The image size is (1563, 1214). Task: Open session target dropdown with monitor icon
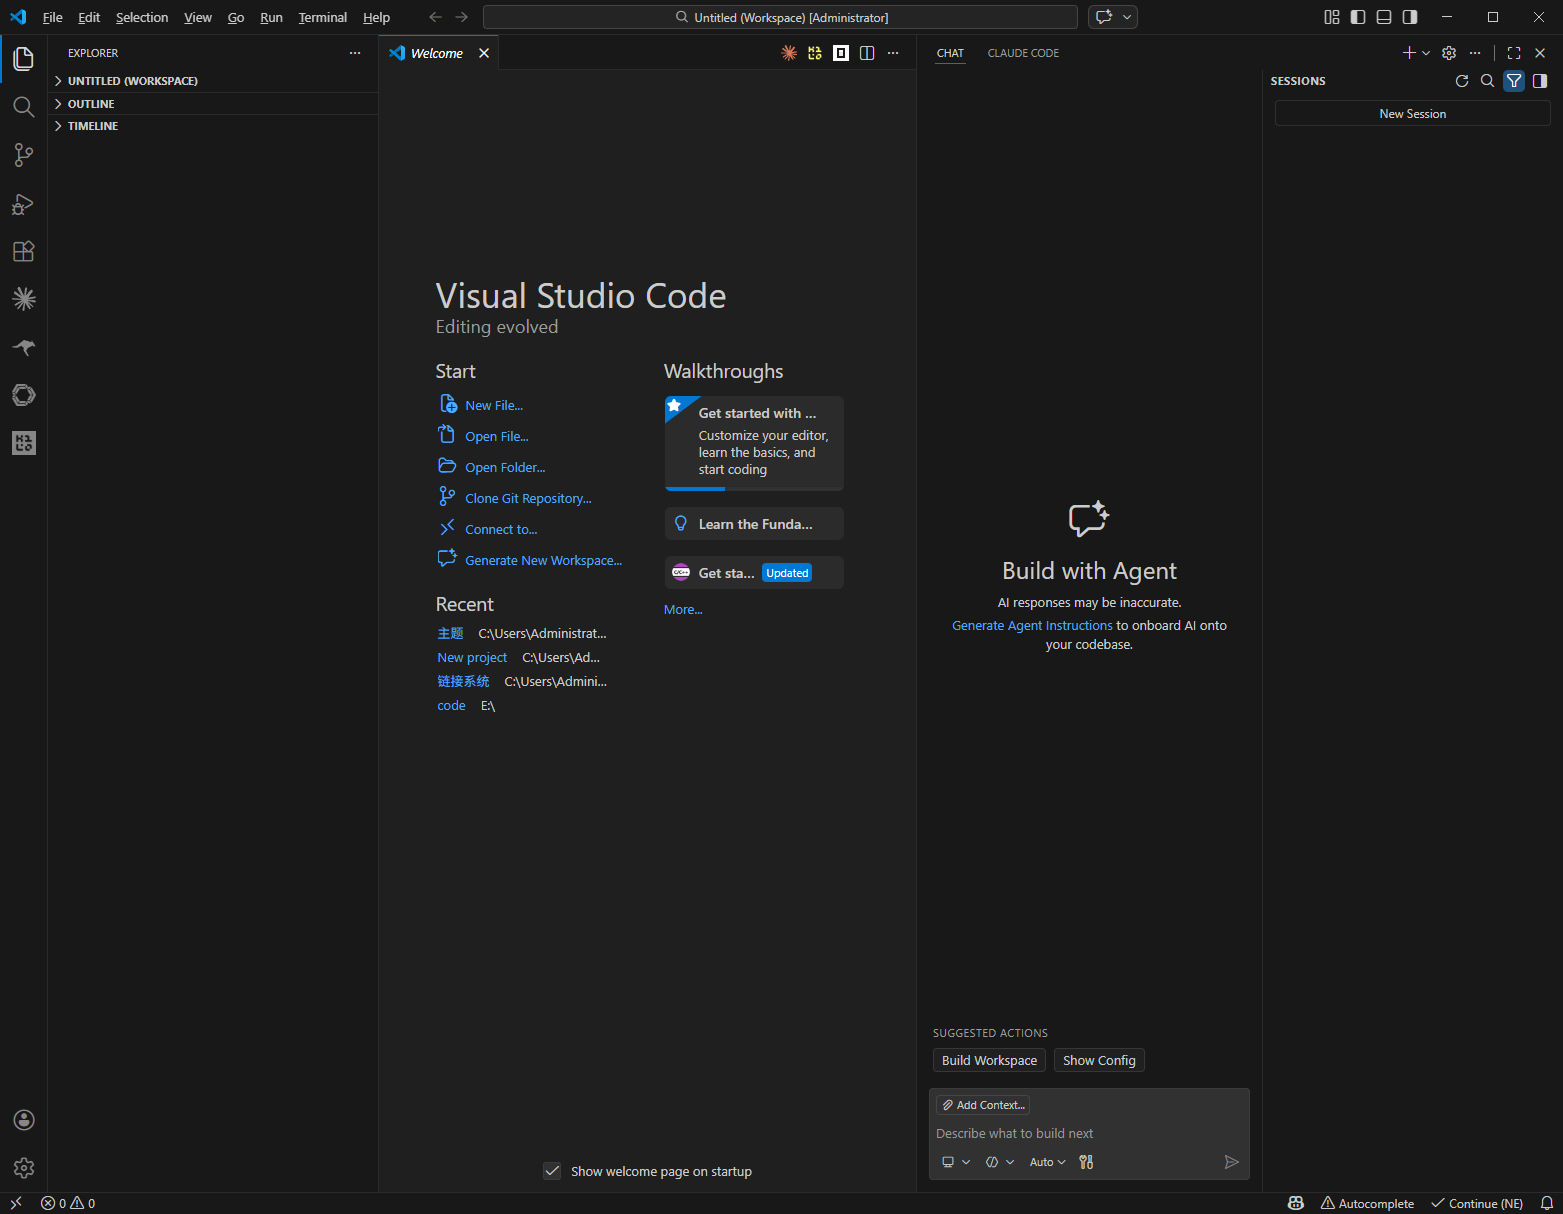point(956,1162)
